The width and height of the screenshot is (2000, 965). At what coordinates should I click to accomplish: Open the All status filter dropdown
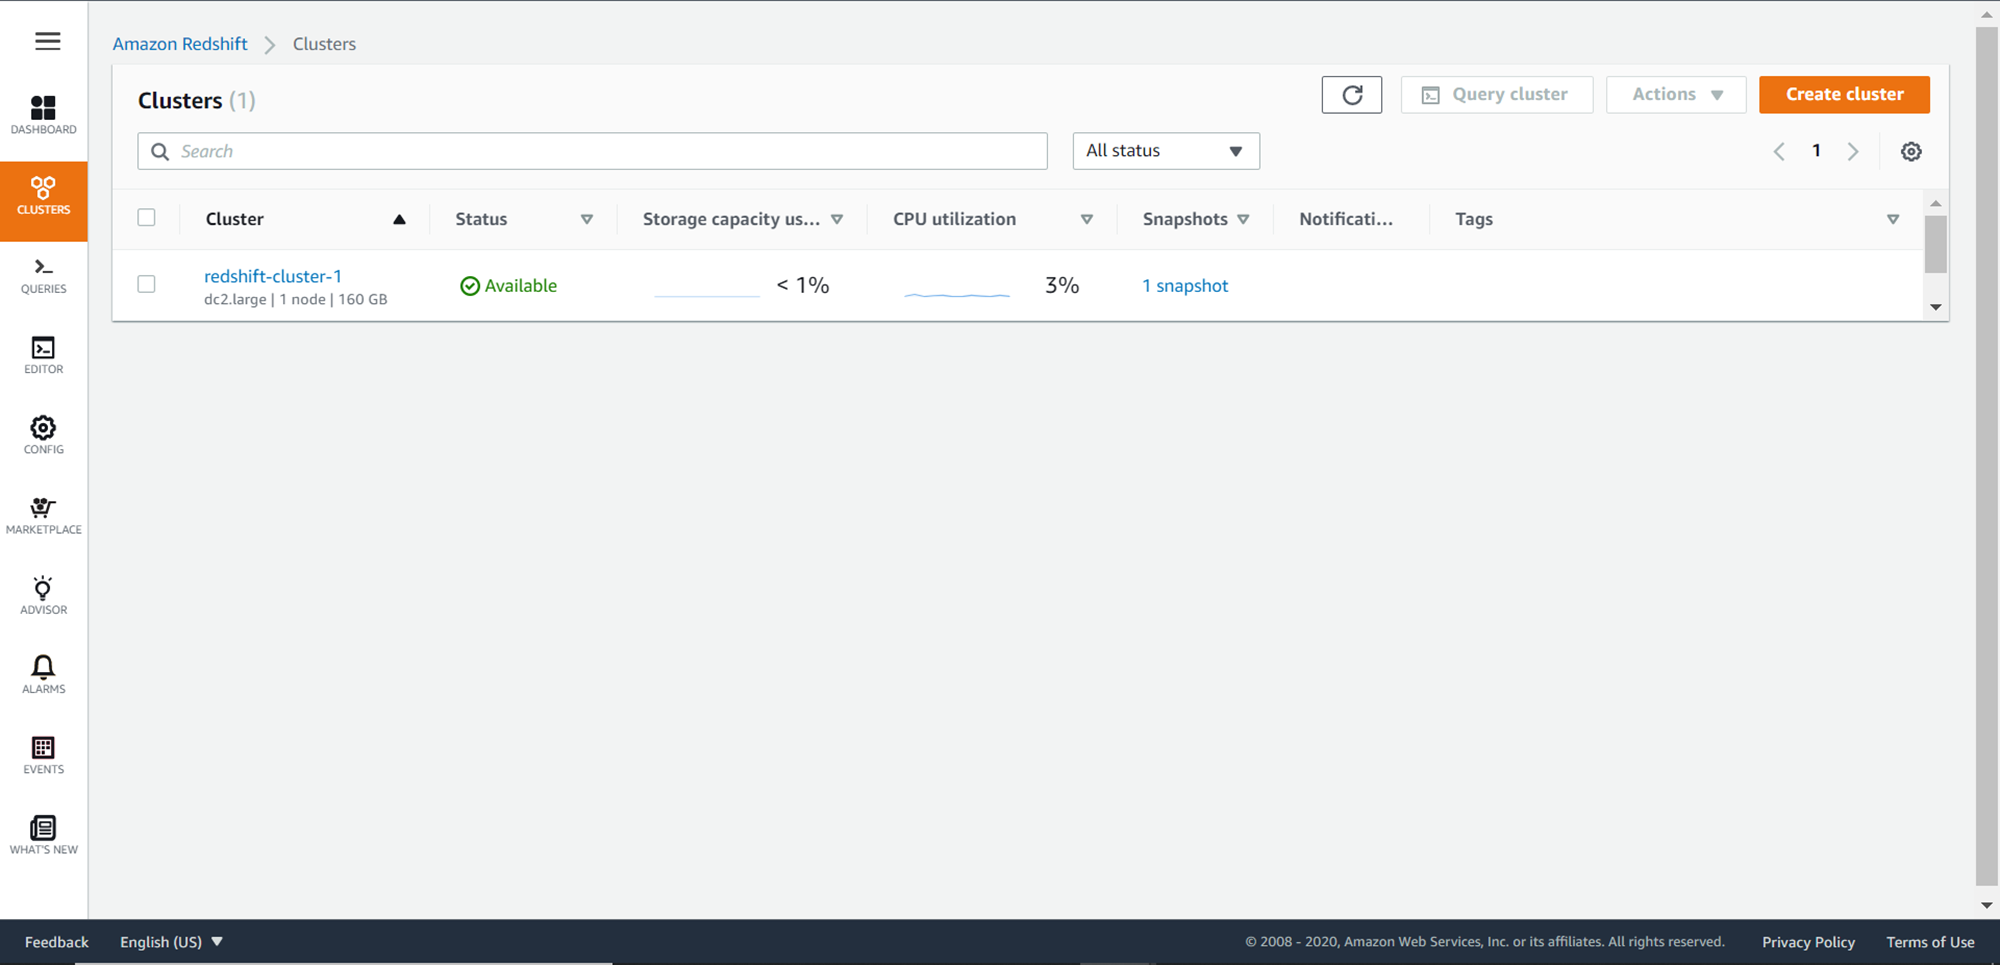(x=1166, y=151)
